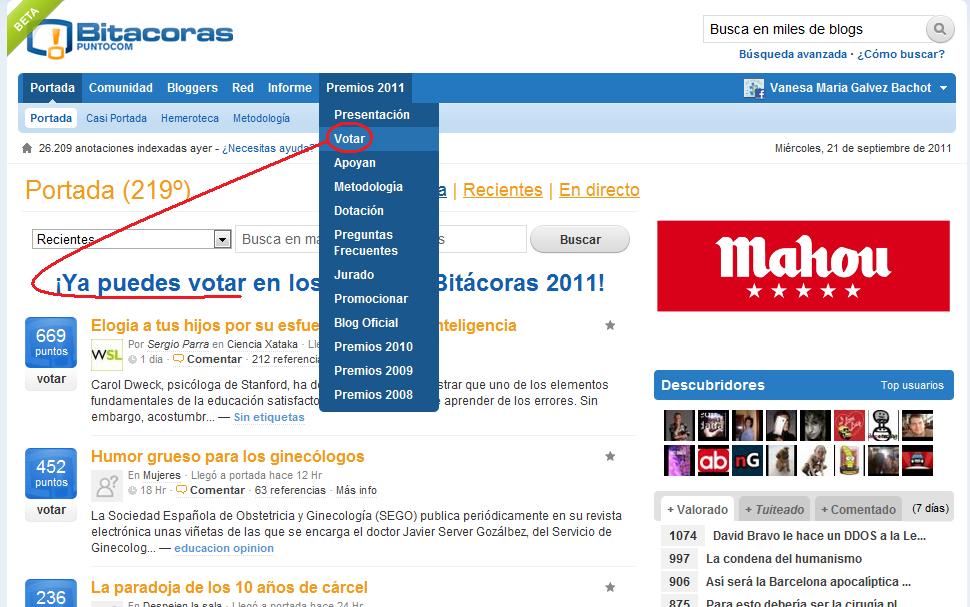Image resolution: width=970 pixels, height=607 pixels.
Task: Star the La paradoja de los 10 años post
Action: pyautogui.click(x=610, y=587)
